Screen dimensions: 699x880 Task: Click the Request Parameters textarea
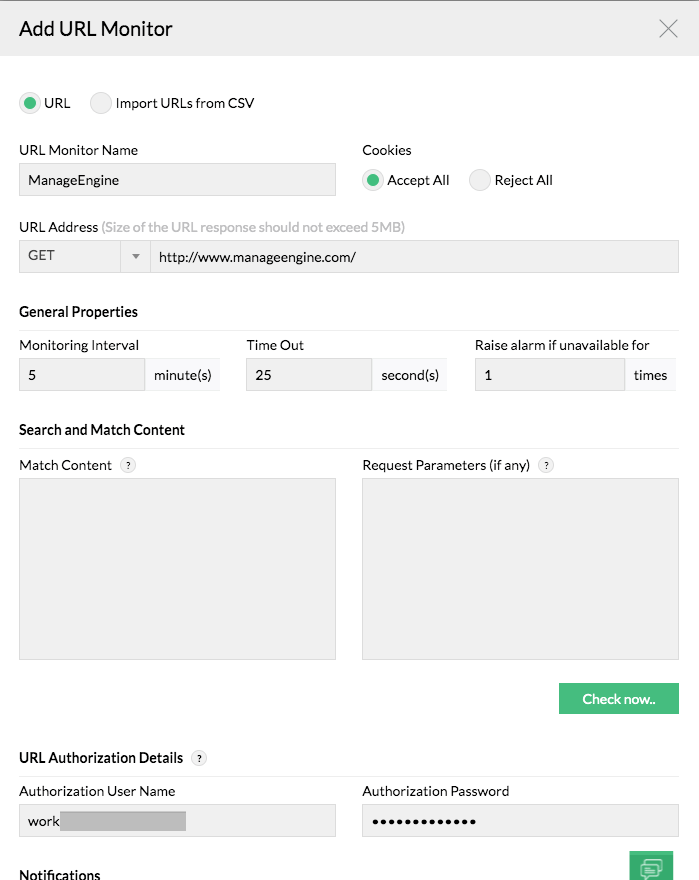click(520, 568)
